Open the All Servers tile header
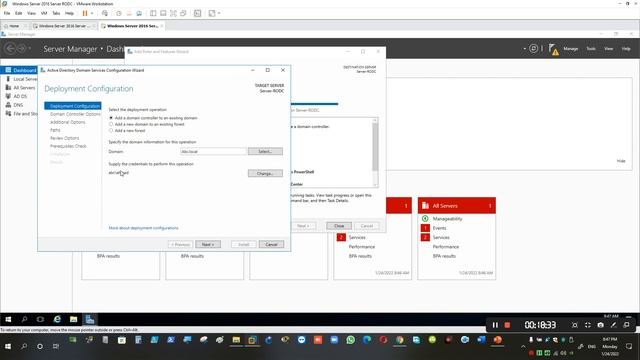The image size is (640, 360). click(457, 206)
